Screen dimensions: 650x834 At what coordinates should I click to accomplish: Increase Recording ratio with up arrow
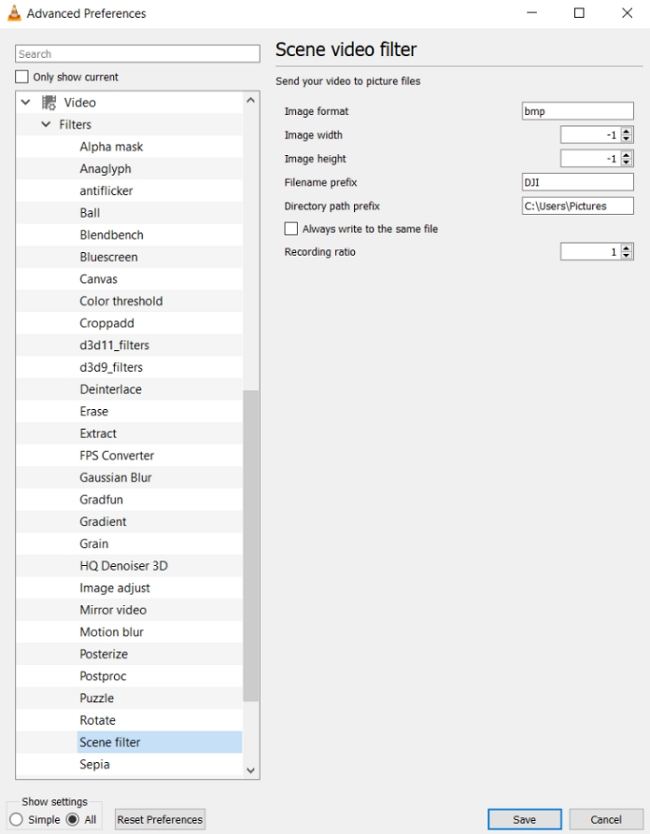(627, 248)
